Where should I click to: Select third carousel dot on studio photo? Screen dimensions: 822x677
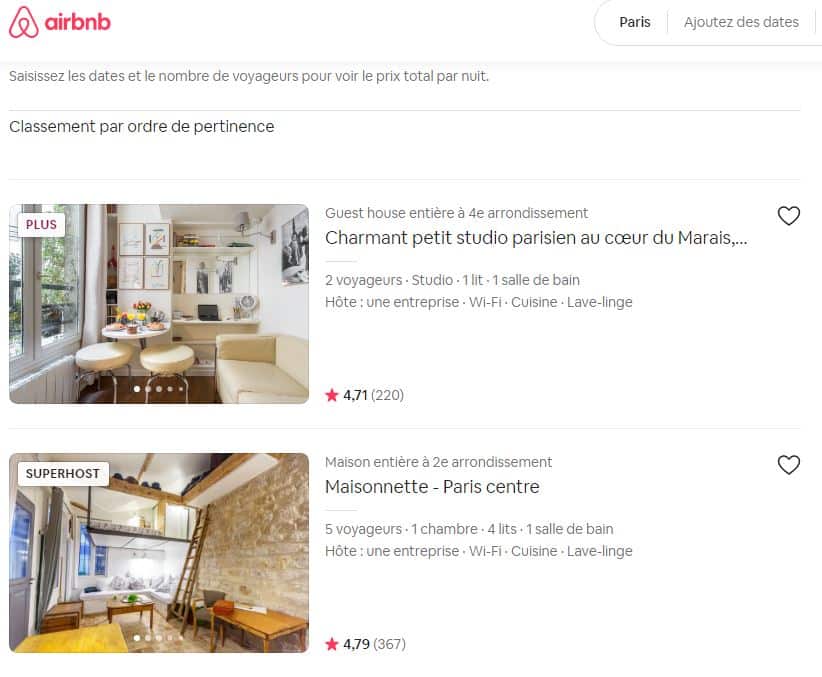(x=159, y=389)
